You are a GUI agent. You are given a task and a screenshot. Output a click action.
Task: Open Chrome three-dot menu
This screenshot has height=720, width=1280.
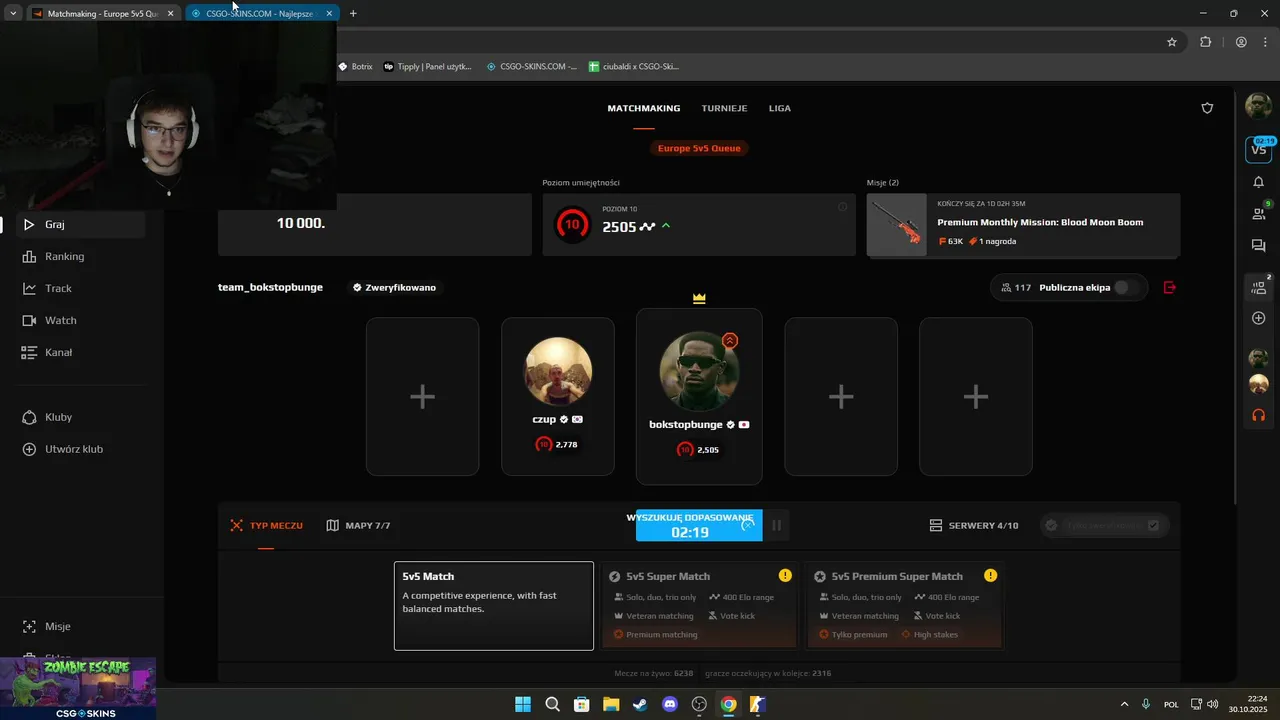(x=1264, y=42)
